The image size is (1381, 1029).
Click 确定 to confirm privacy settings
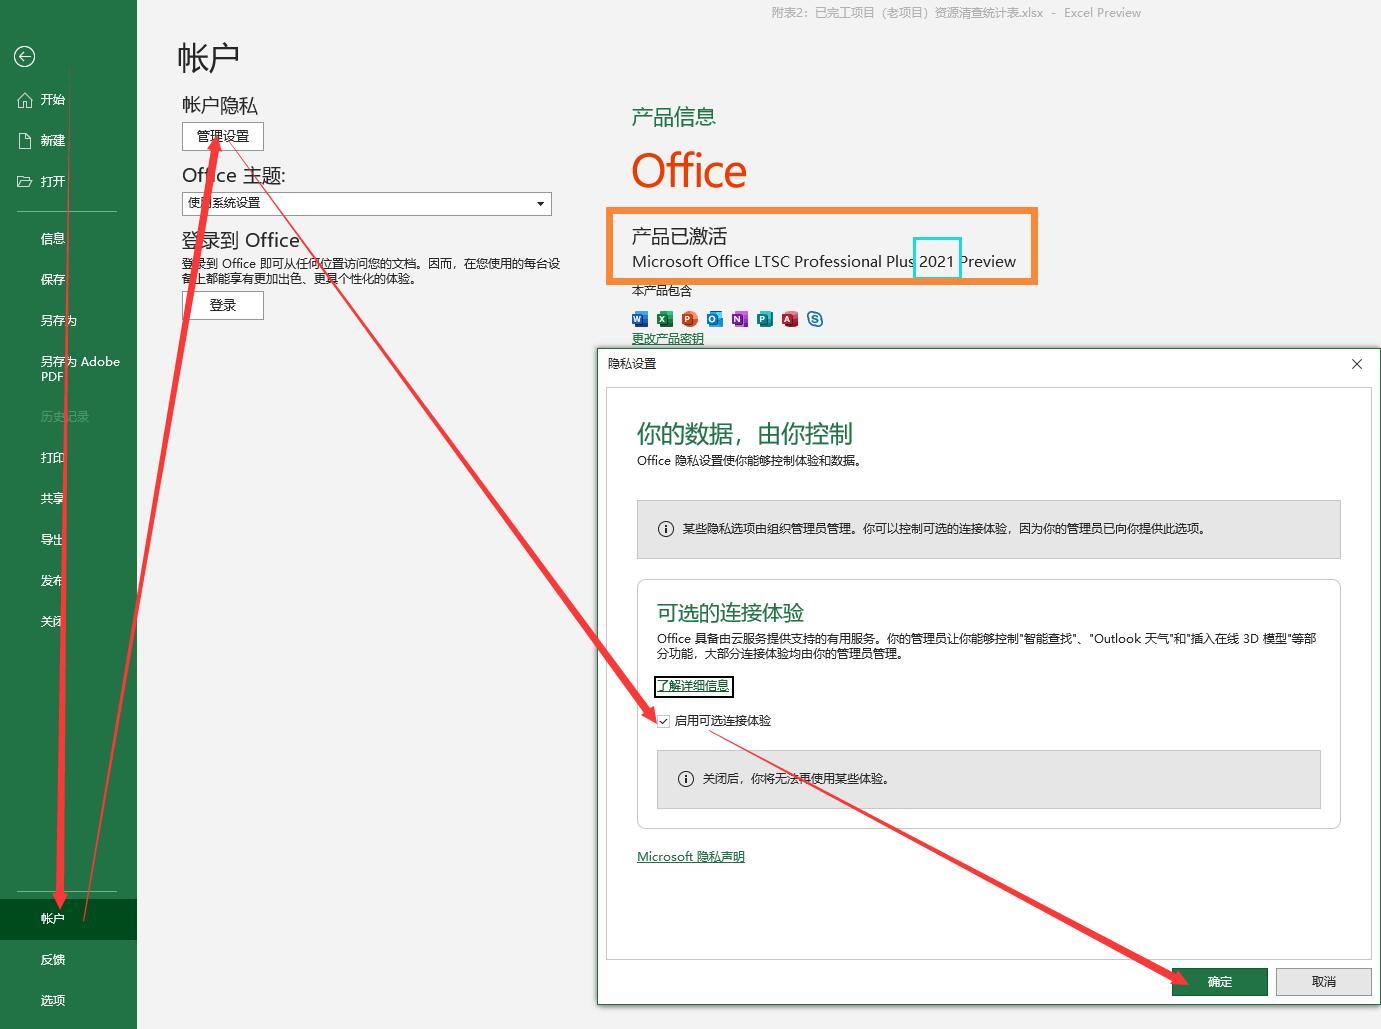(1220, 982)
